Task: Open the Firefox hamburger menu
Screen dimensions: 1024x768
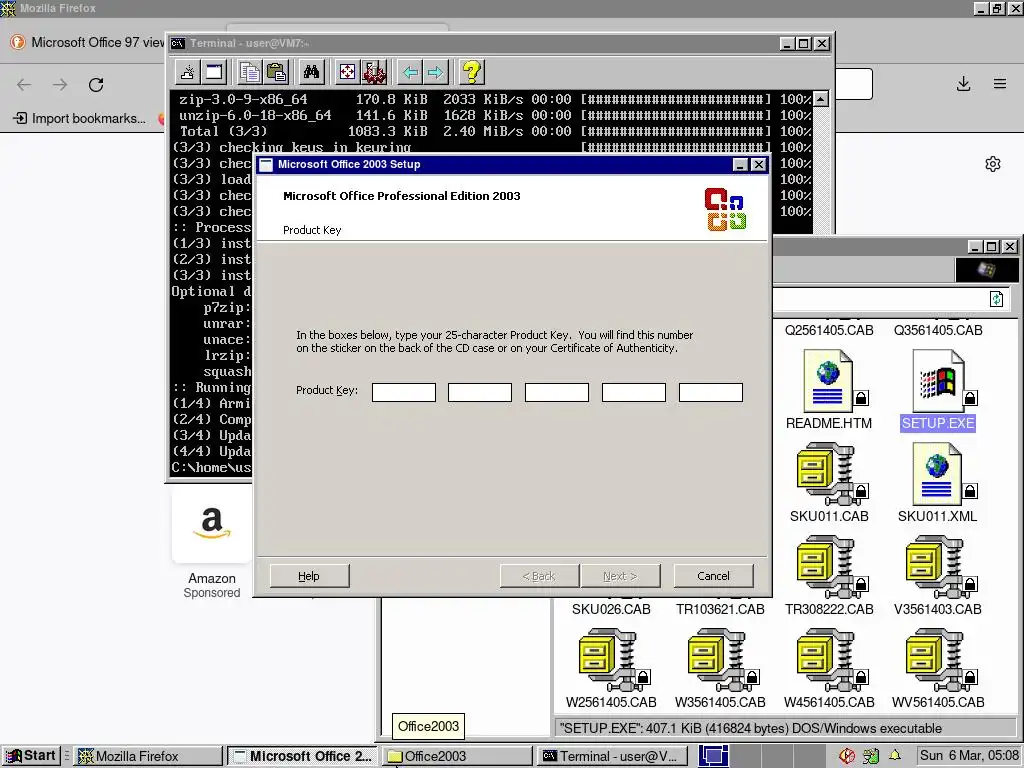Action: coord(1000,84)
